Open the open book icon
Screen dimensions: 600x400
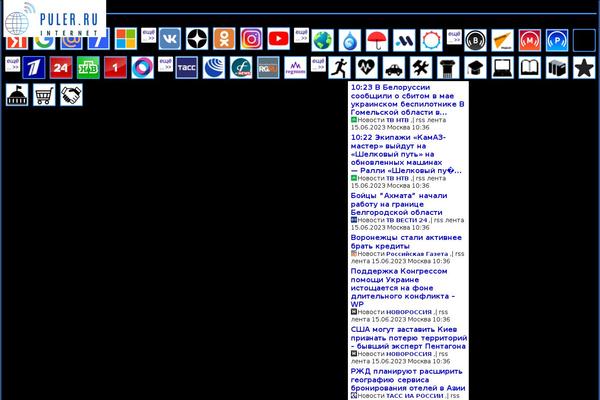pos(530,68)
